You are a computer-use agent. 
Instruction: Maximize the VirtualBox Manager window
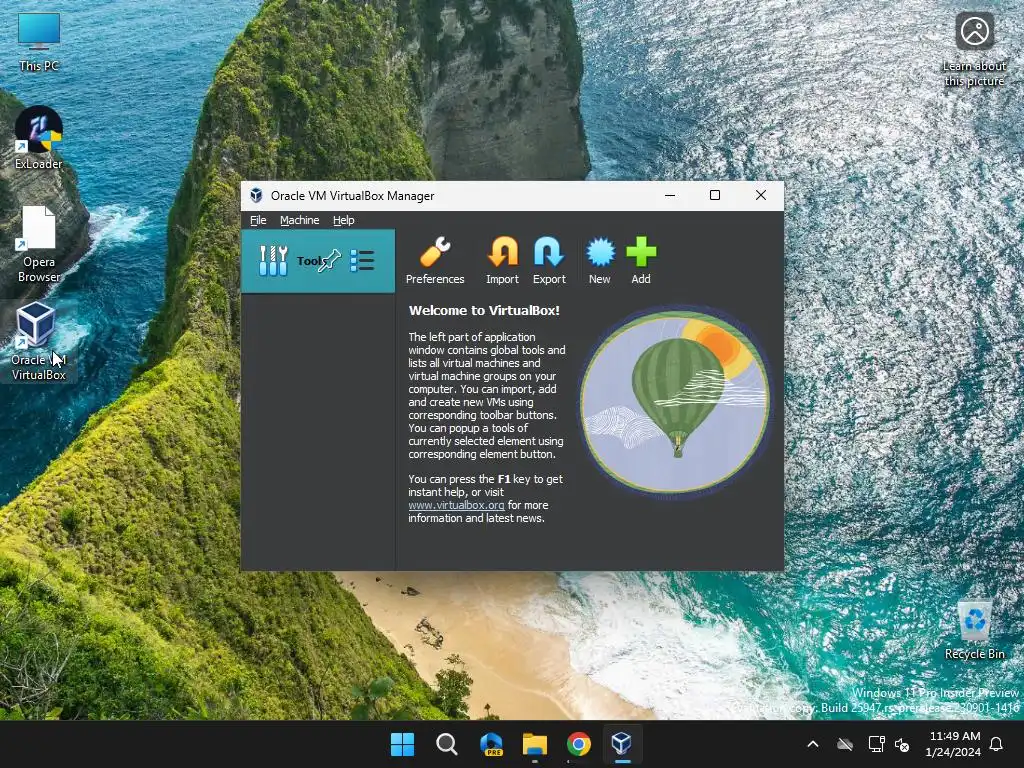715,195
